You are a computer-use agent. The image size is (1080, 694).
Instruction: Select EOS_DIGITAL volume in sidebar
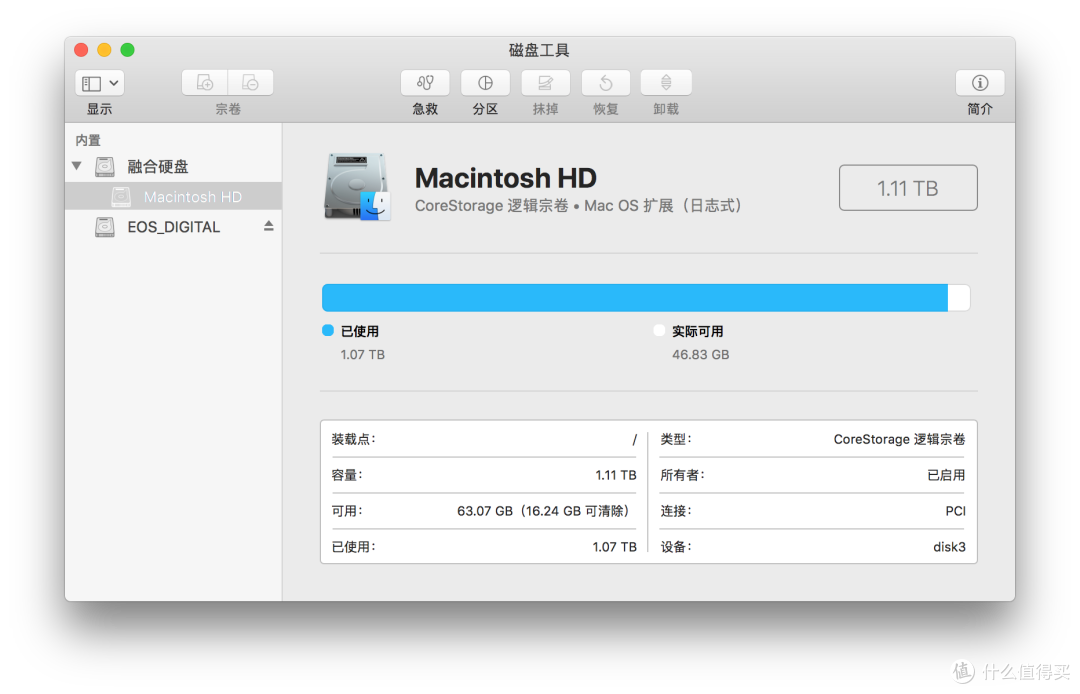(174, 227)
